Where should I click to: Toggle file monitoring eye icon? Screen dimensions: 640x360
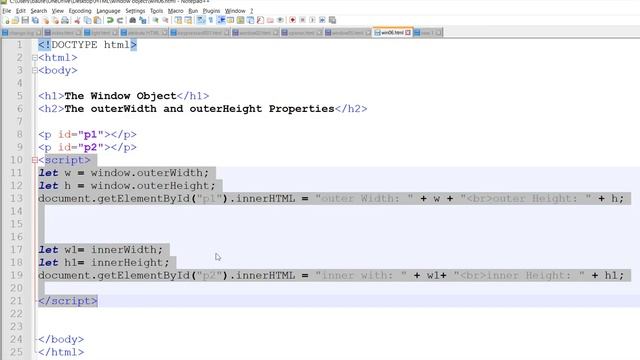click(280, 20)
